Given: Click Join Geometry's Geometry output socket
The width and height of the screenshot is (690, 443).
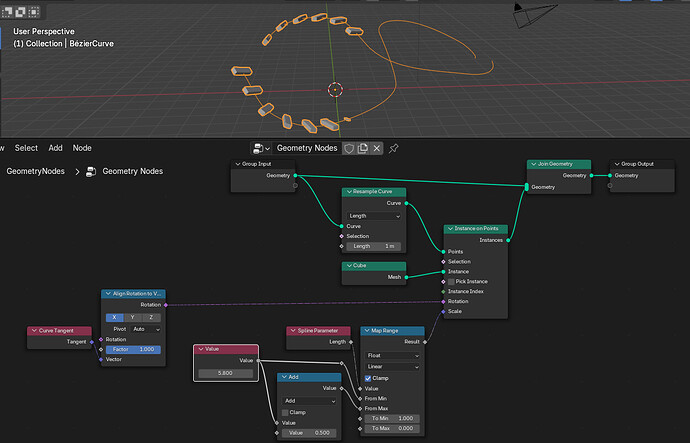Looking at the screenshot, I should pyautogui.click(x=591, y=176).
